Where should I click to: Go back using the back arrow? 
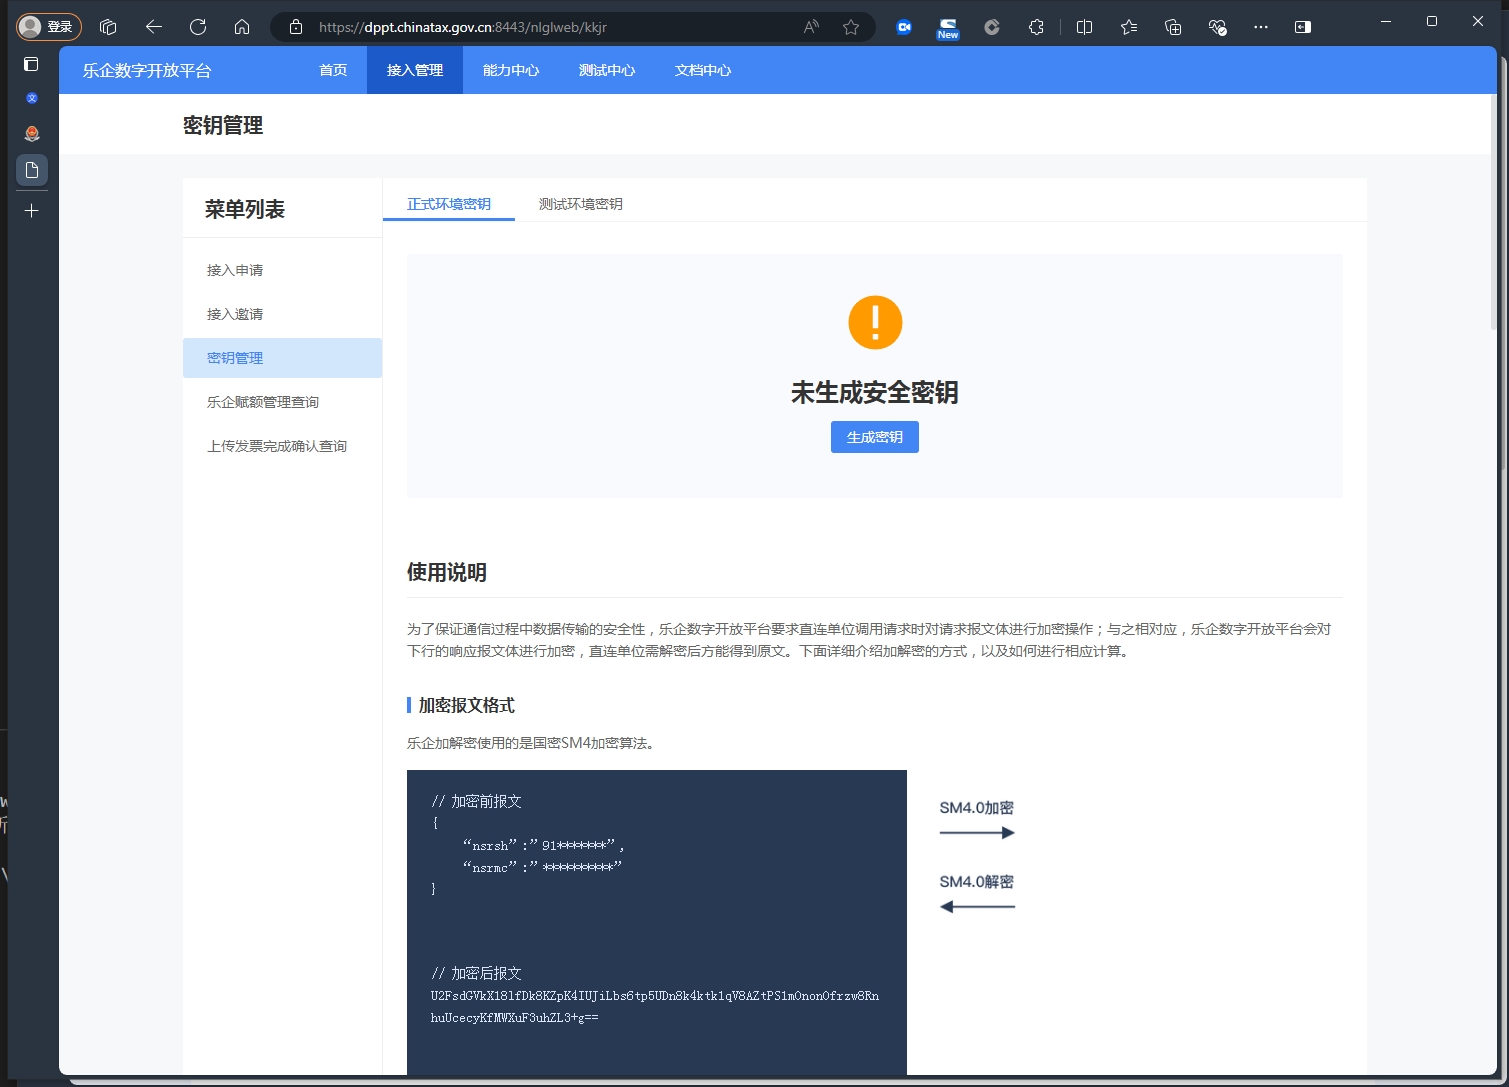[153, 27]
